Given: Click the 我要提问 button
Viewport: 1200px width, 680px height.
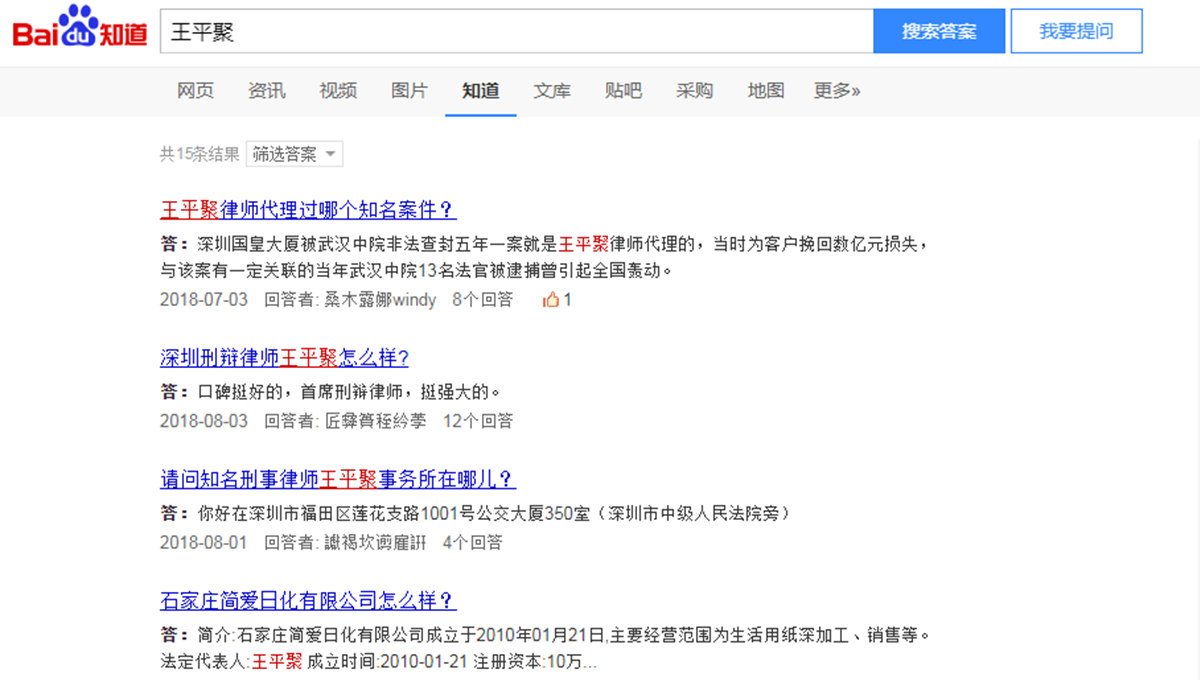Looking at the screenshot, I should pos(1076,31).
